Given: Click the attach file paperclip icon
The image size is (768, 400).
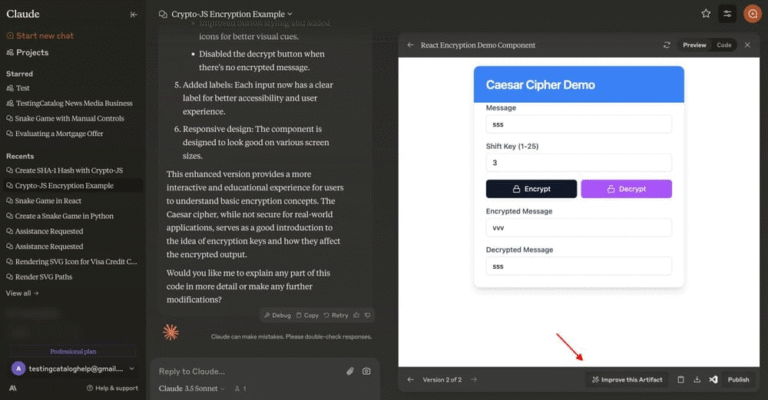Looking at the screenshot, I should coord(350,371).
